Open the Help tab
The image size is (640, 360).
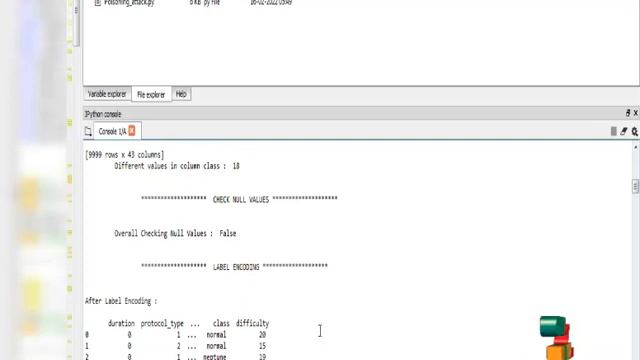click(x=181, y=94)
